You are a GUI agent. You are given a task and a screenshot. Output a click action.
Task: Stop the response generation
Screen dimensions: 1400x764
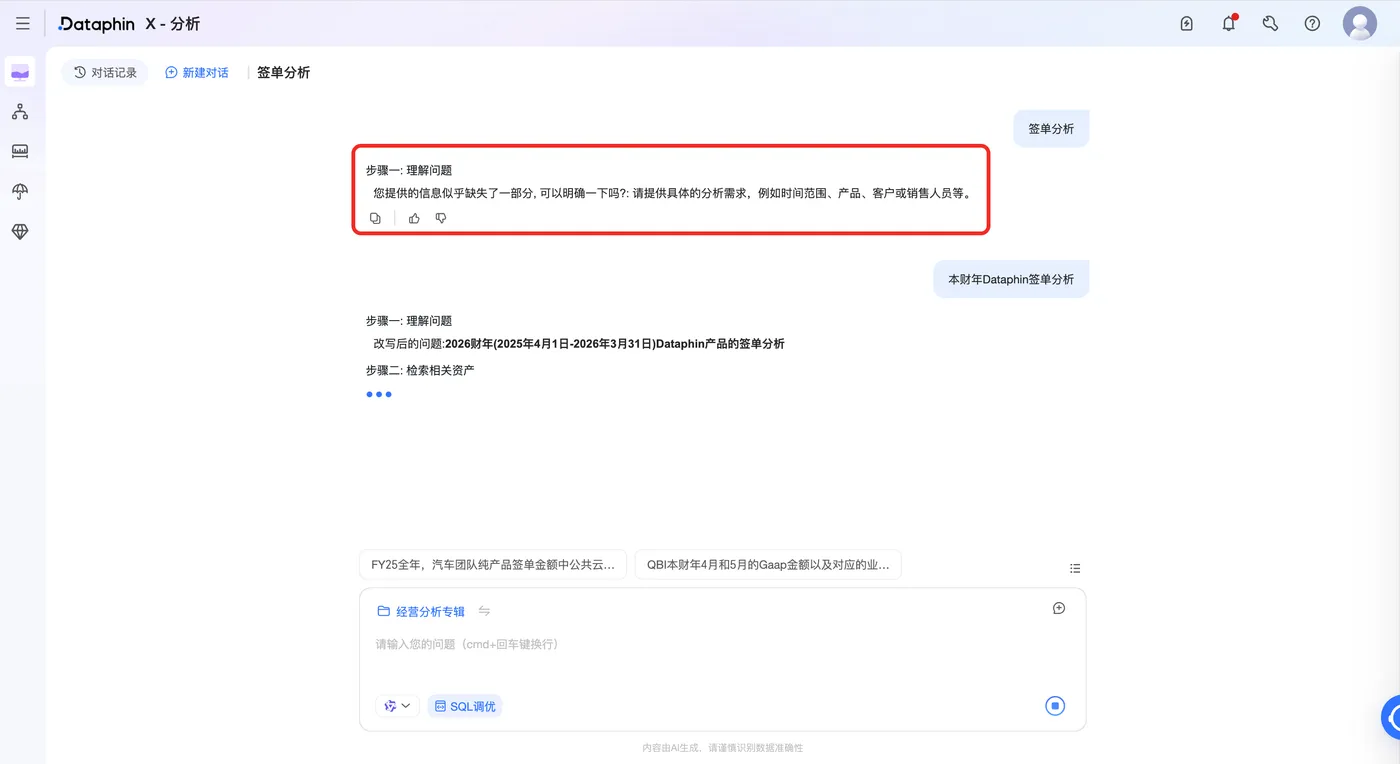[x=1055, y=706]
